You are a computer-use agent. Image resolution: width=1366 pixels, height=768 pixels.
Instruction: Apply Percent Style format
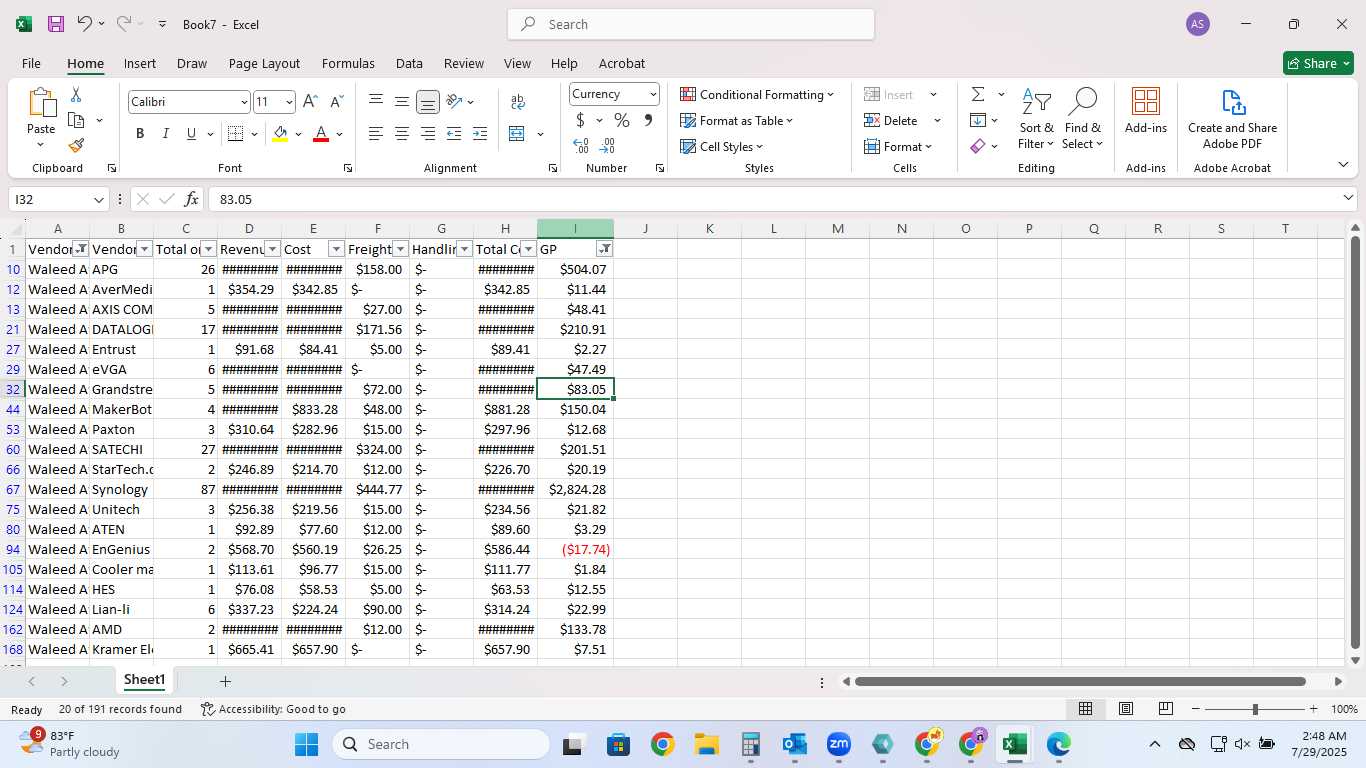(x=622, y=120)
